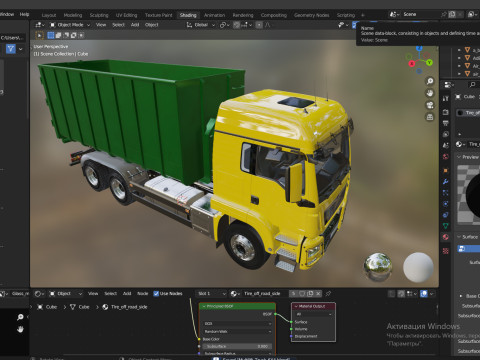Enable the Use Nodes checkbox
This screenshot has height=360, width=480.
(x=156, y=293)
